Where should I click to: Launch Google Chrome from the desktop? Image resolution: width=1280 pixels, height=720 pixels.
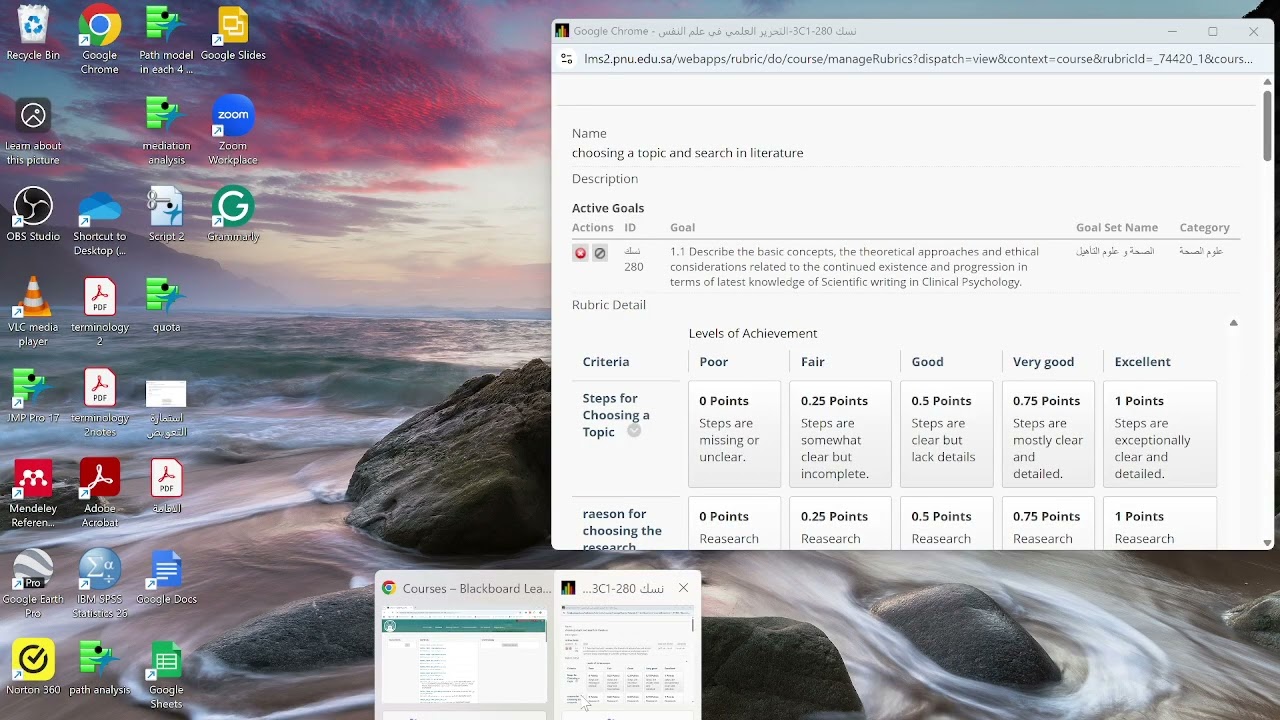click(100, 40)
